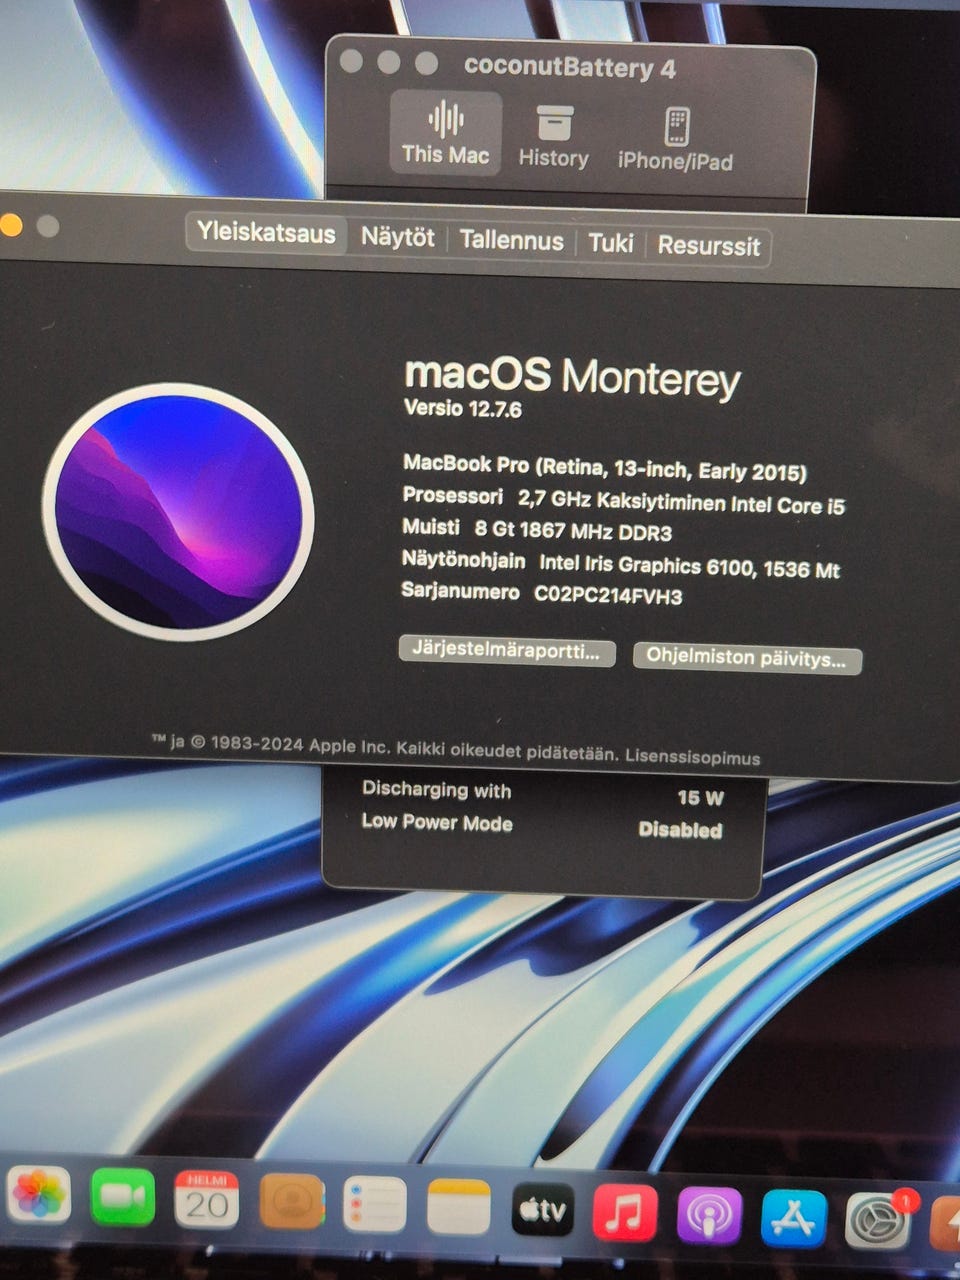
Task: Launch Apple TV from the Dock
Action: point(542,1211)
